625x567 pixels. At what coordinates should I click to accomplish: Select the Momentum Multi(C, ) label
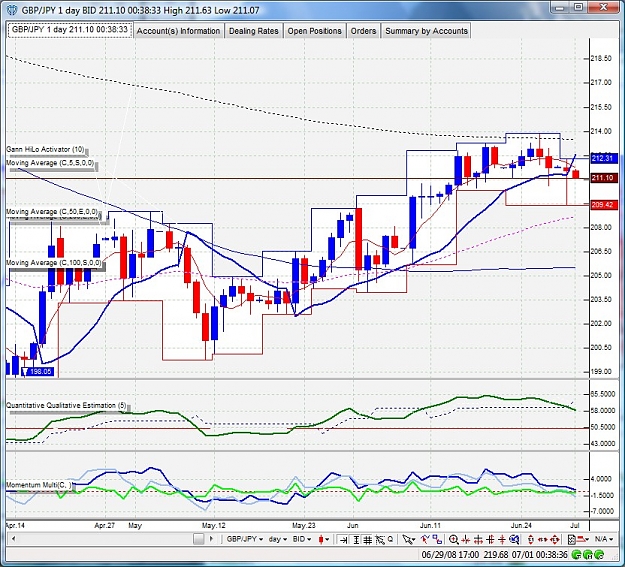point(39,484)
